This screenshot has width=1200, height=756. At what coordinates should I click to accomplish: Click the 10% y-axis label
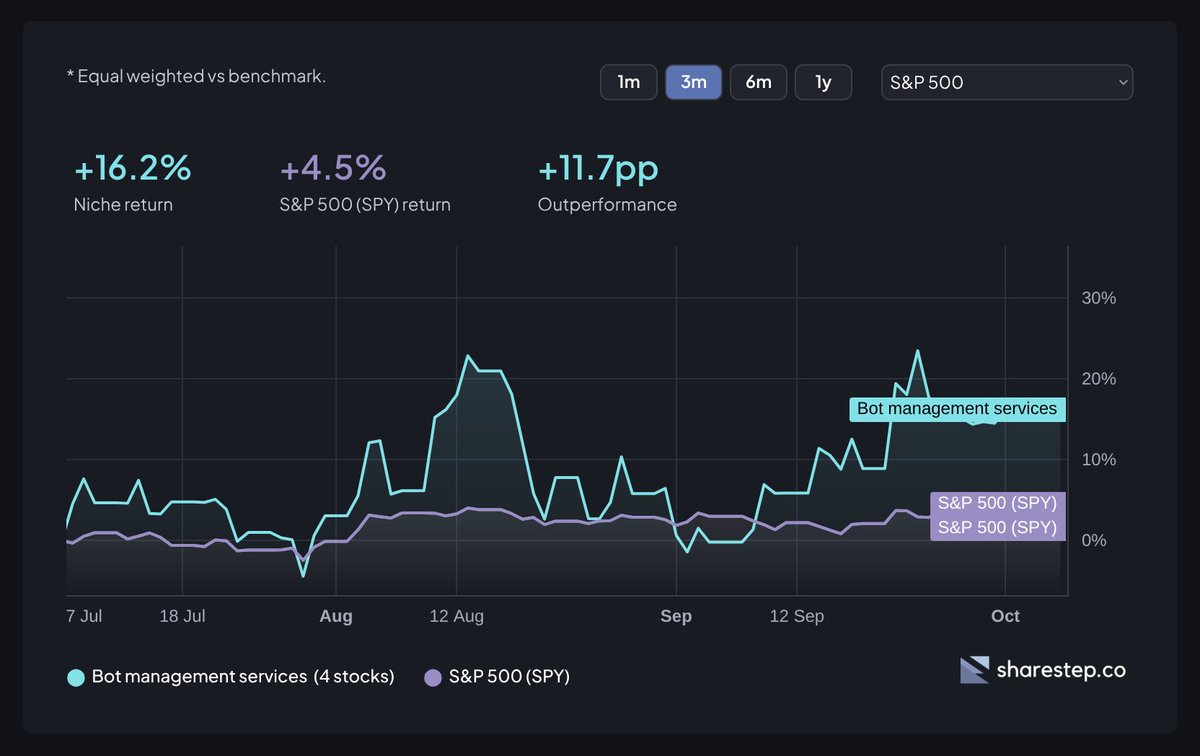tap(1099, 460)
